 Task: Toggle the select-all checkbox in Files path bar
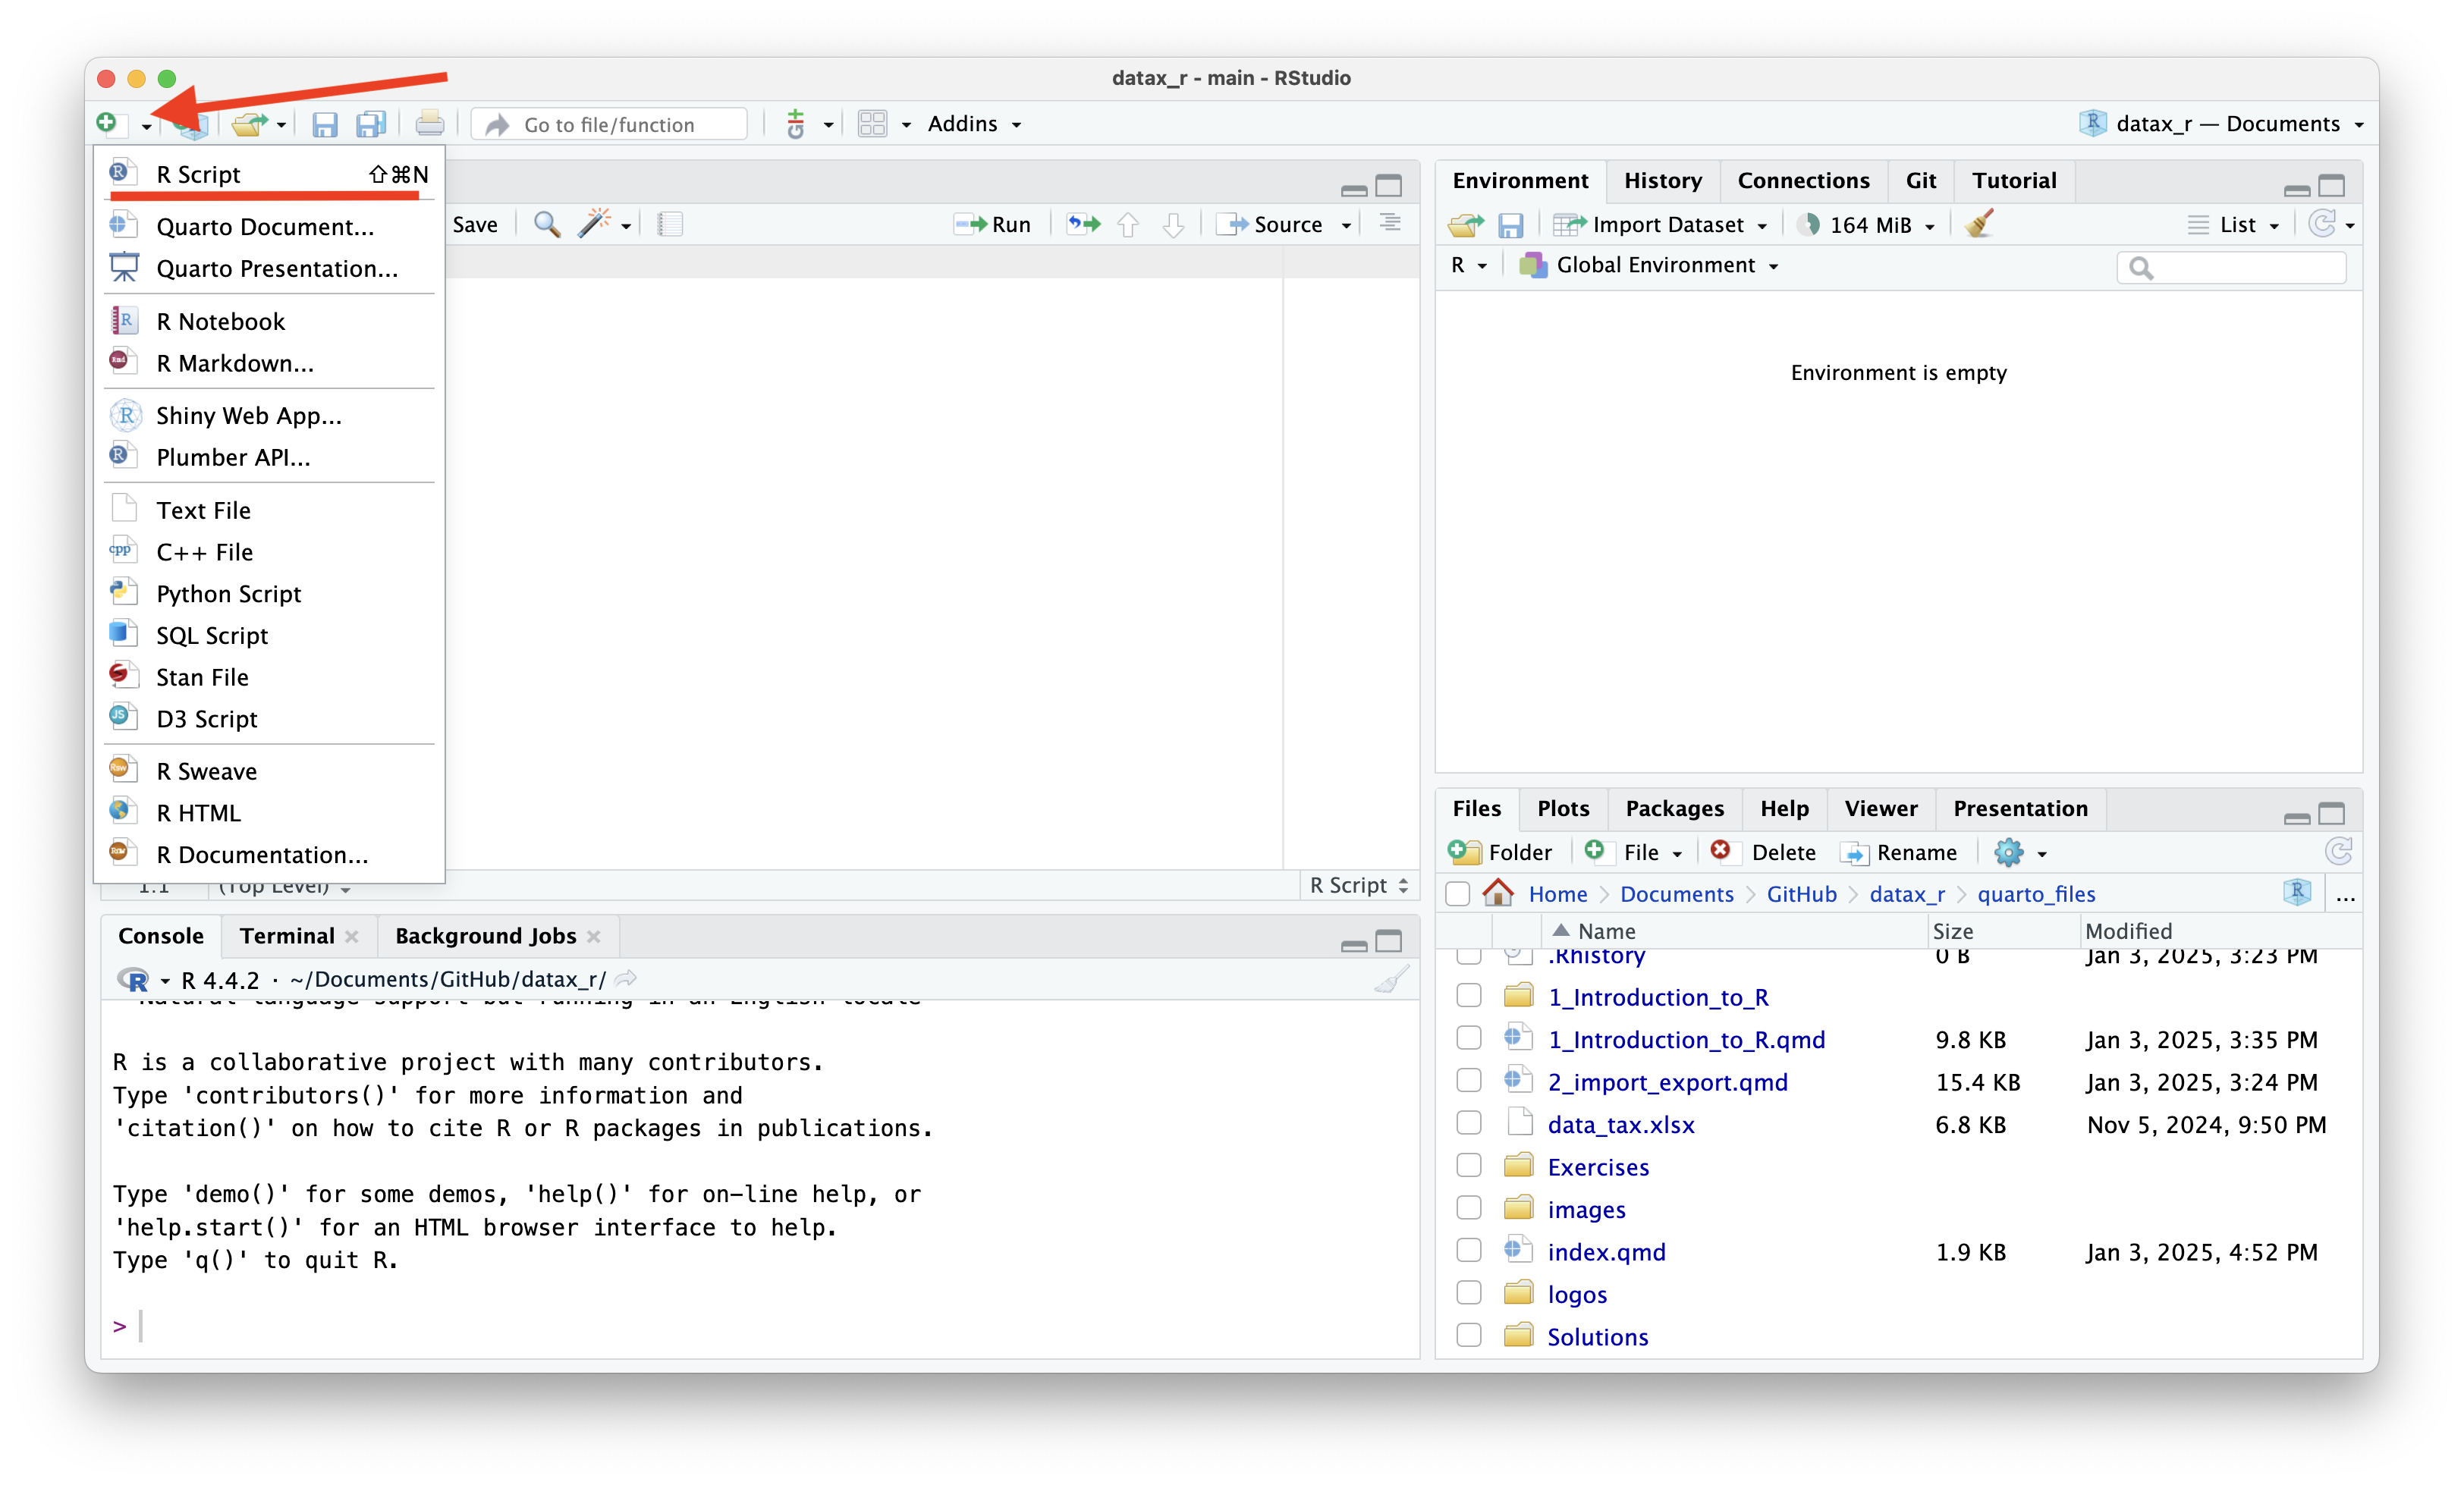point(1458,894)
